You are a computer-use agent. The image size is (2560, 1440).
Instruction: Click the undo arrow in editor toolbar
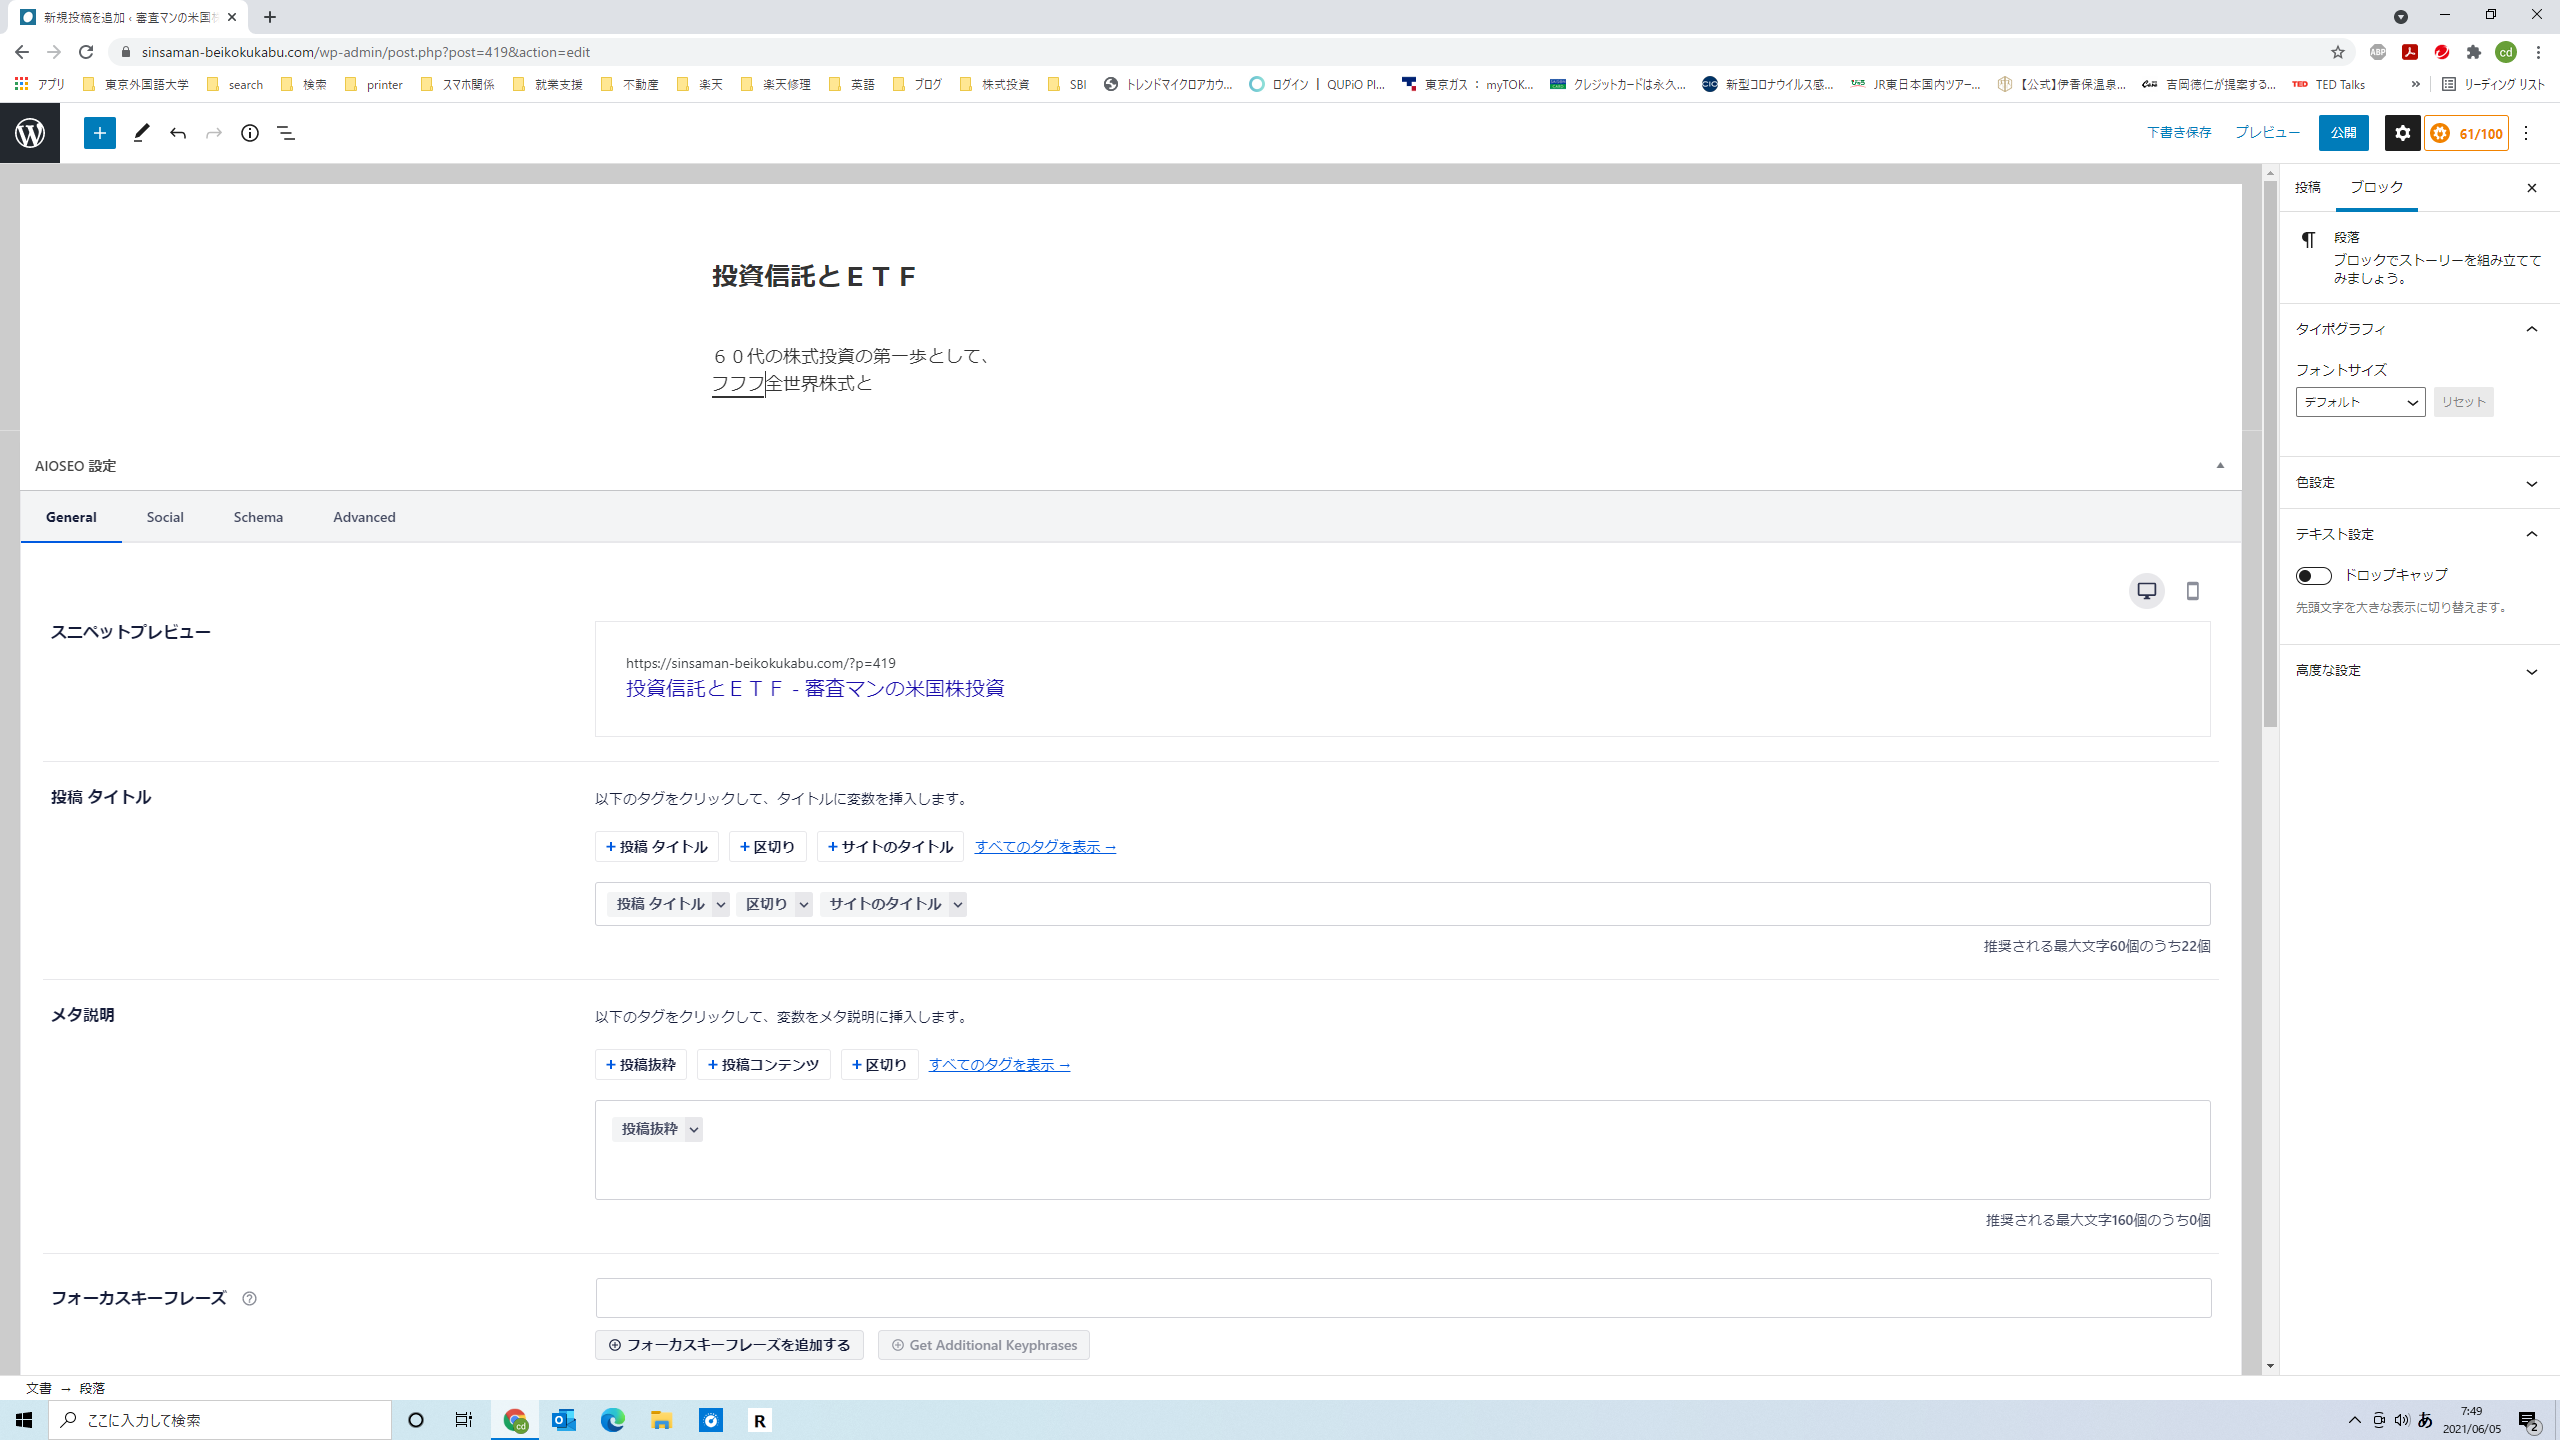(x=178, y=133)
